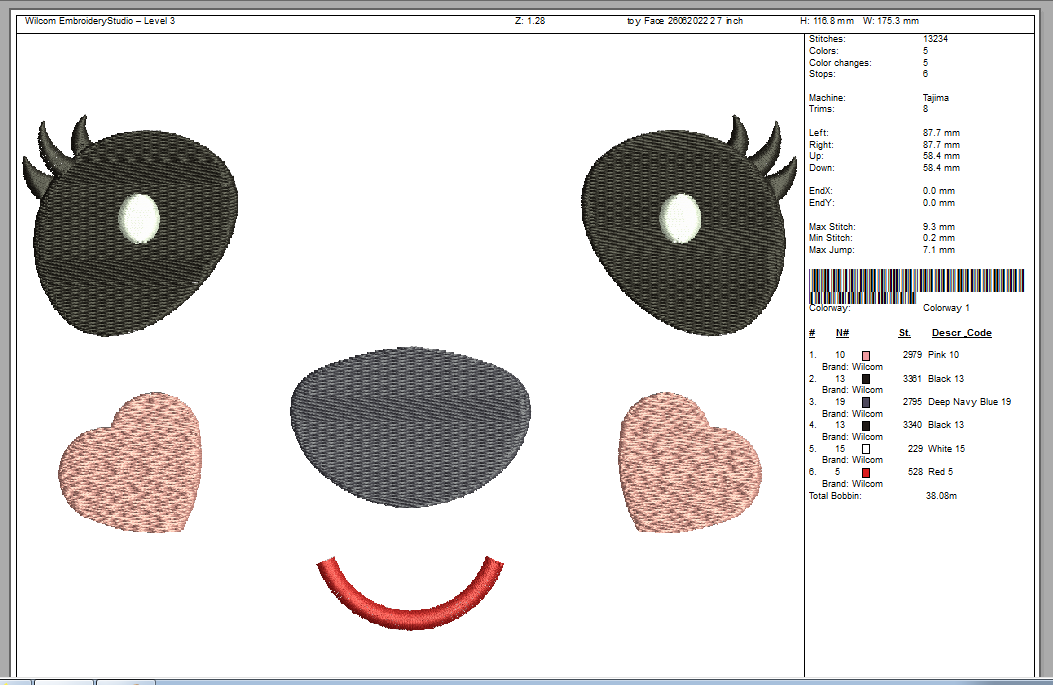This screenshot has height=685, width=1053.
Task: Select the Red 5 thread swatch
Action: coord(866,473)
